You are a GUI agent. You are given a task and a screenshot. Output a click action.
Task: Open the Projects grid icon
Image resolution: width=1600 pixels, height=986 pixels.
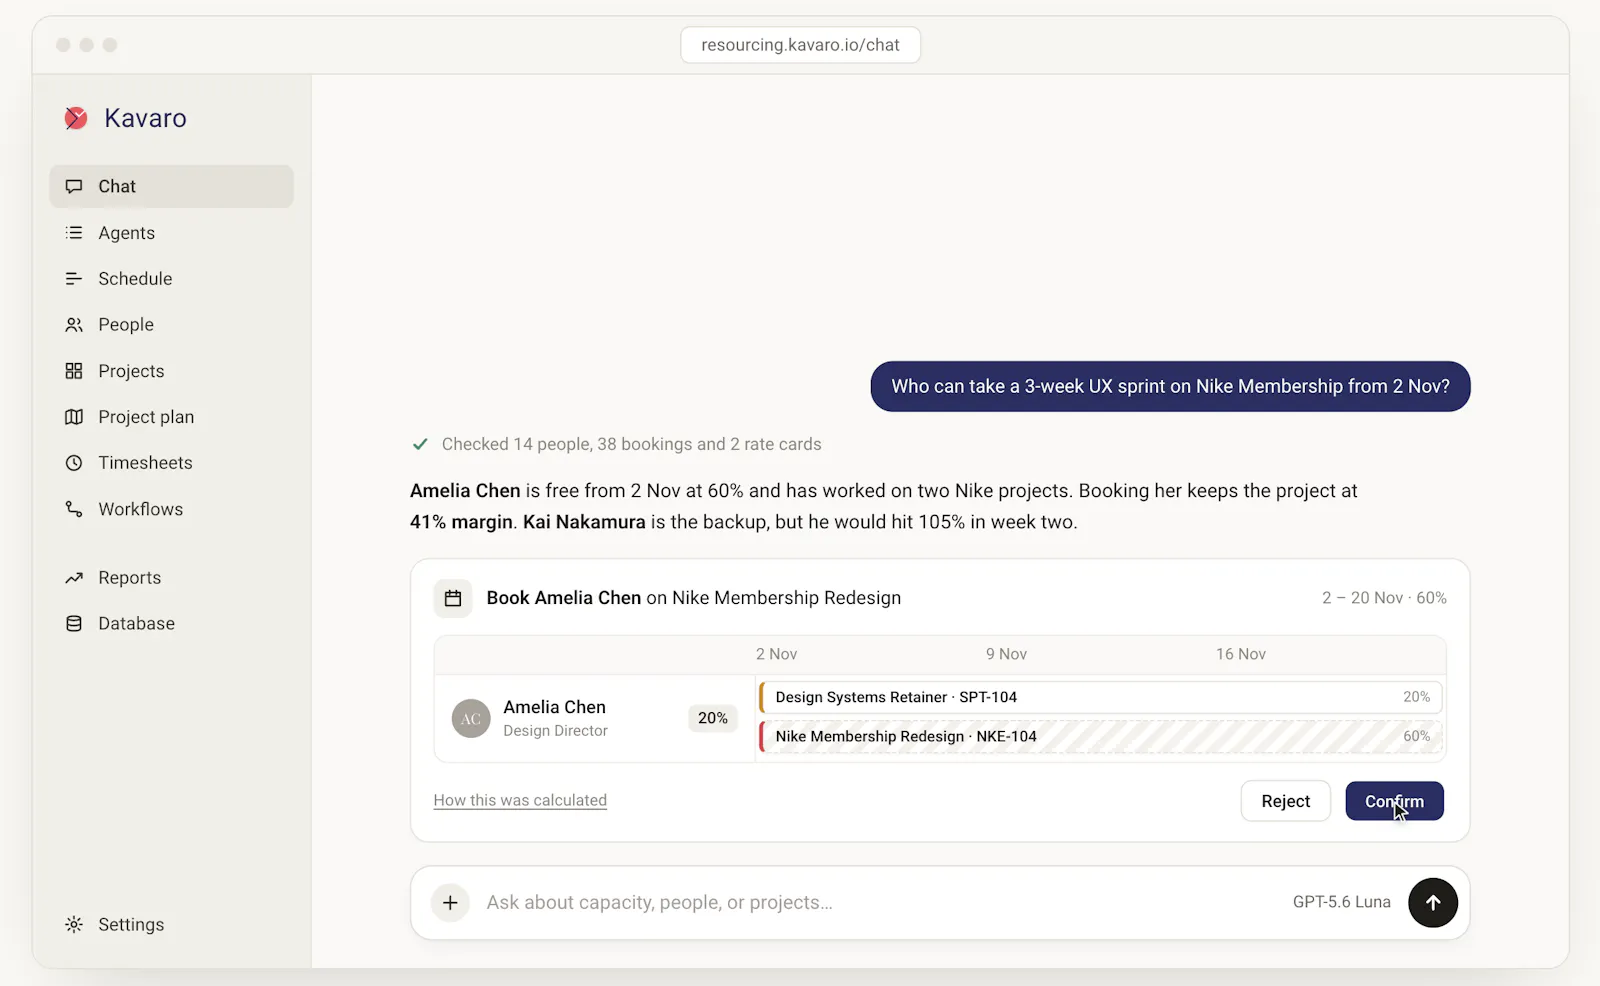point(74,371)
